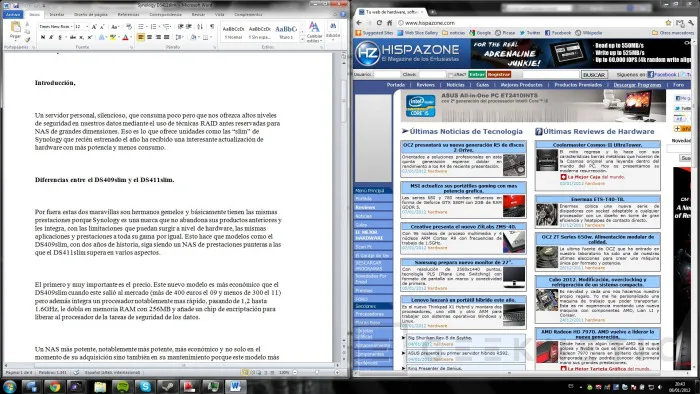Click the Pegar paste icon

pos(15,28)
